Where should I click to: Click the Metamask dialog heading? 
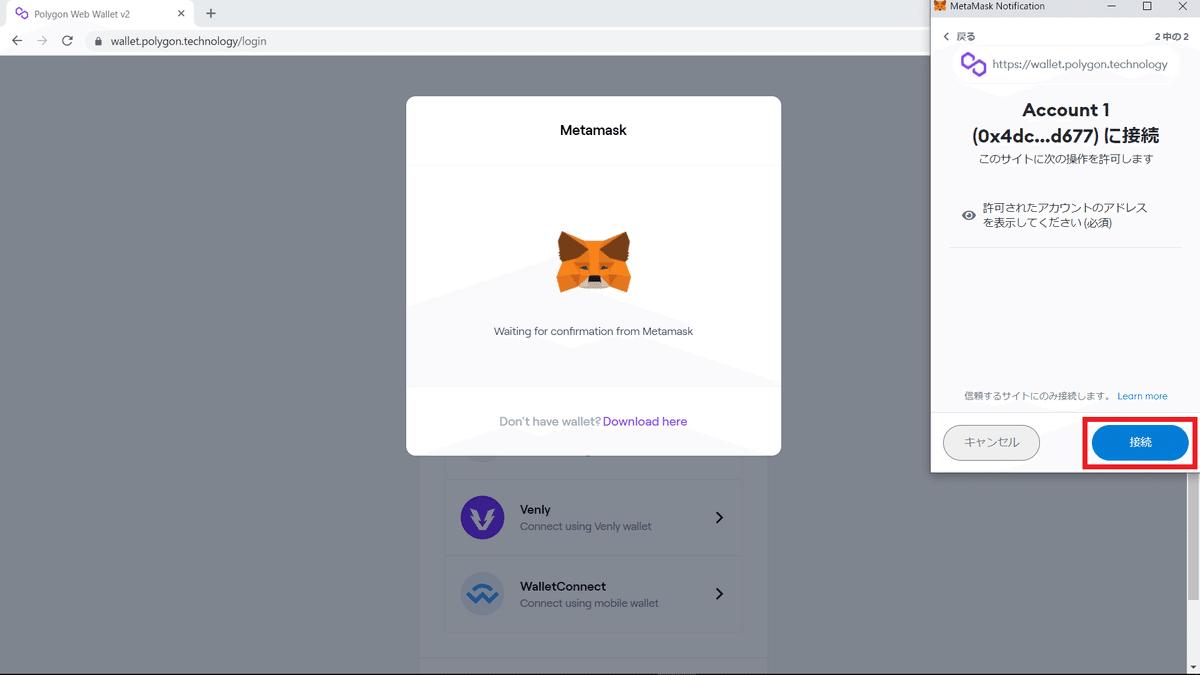pyautogui.click(x=593, y=130)
